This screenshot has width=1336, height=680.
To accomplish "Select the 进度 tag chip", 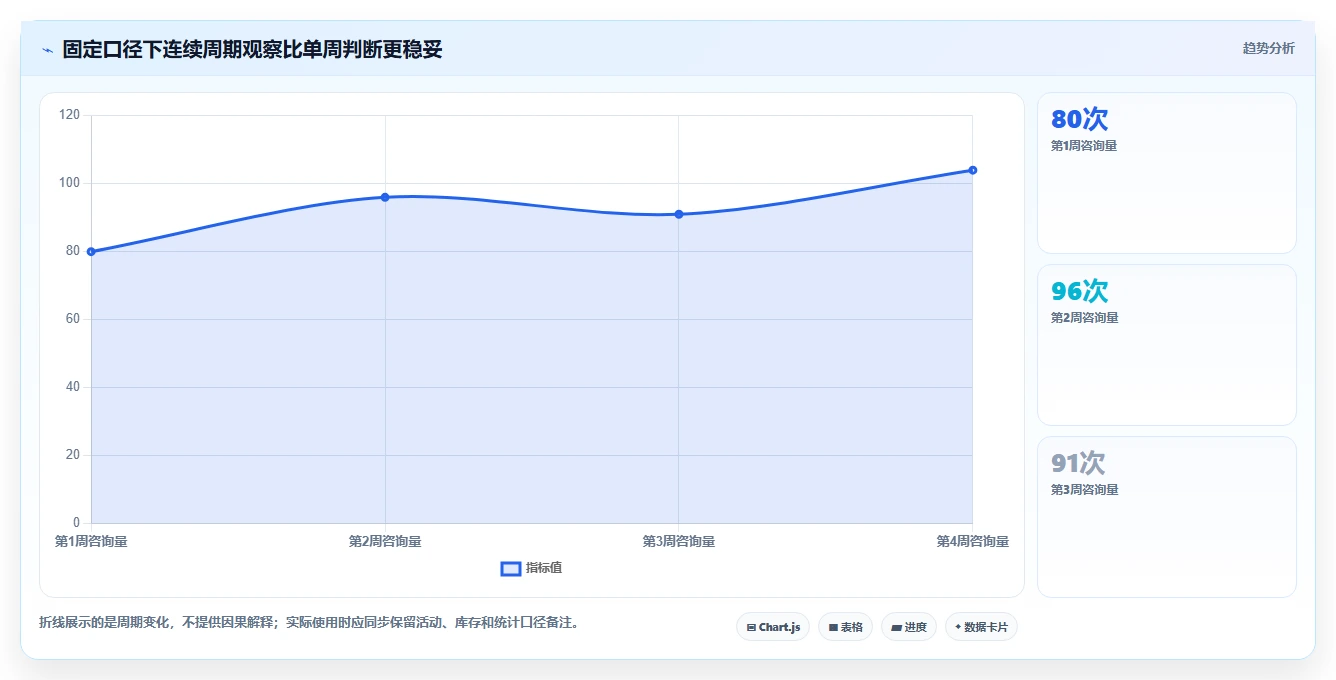I will pos(909,627).
